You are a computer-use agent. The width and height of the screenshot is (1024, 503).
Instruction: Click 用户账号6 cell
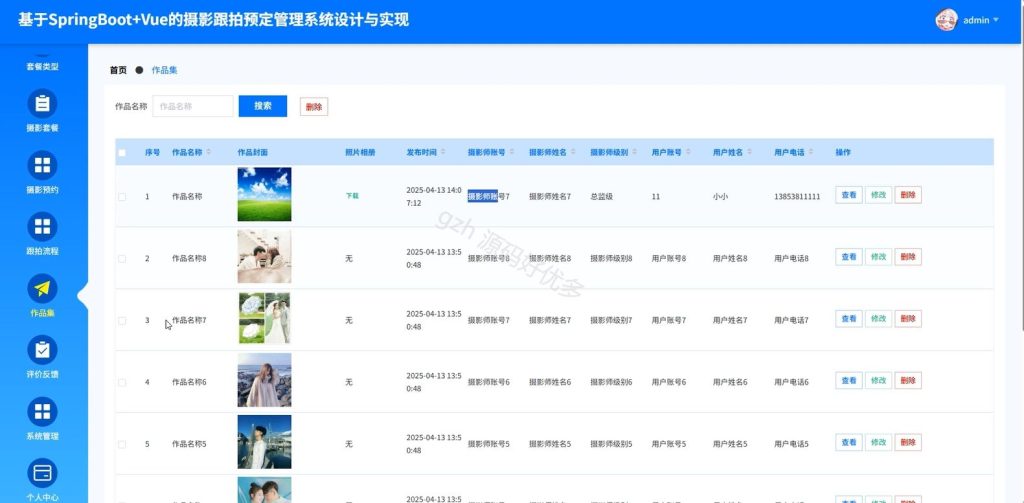(669, 382)
